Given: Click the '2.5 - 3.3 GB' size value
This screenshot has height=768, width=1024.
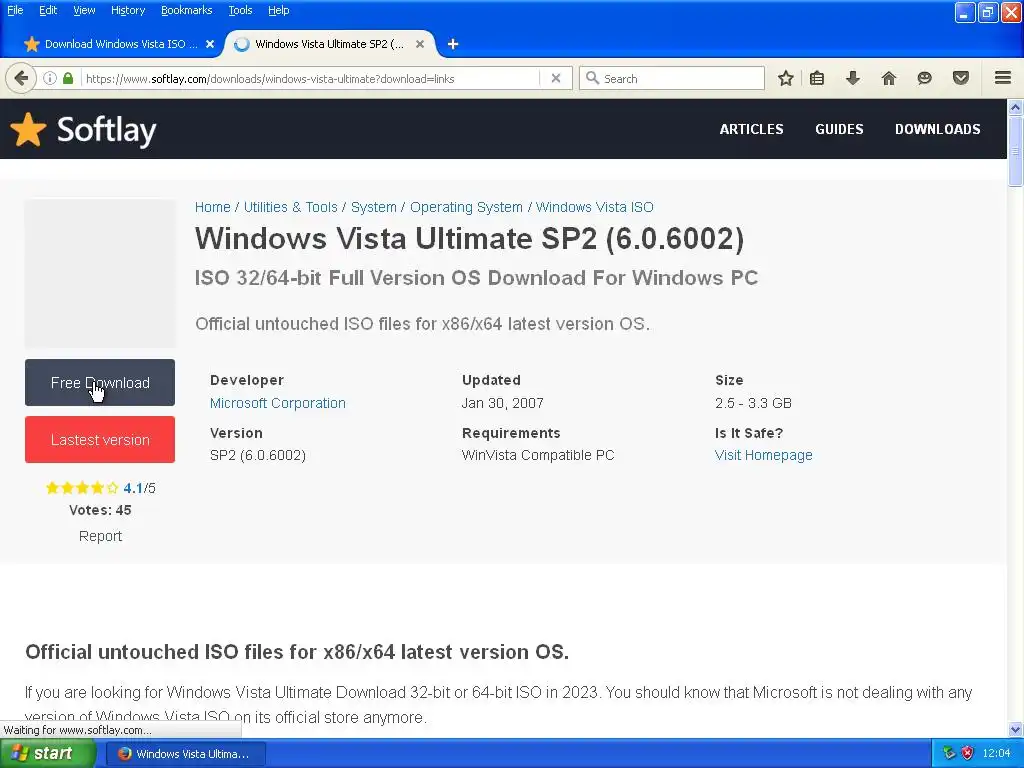Looking at the screenshot, I should 753,403.
